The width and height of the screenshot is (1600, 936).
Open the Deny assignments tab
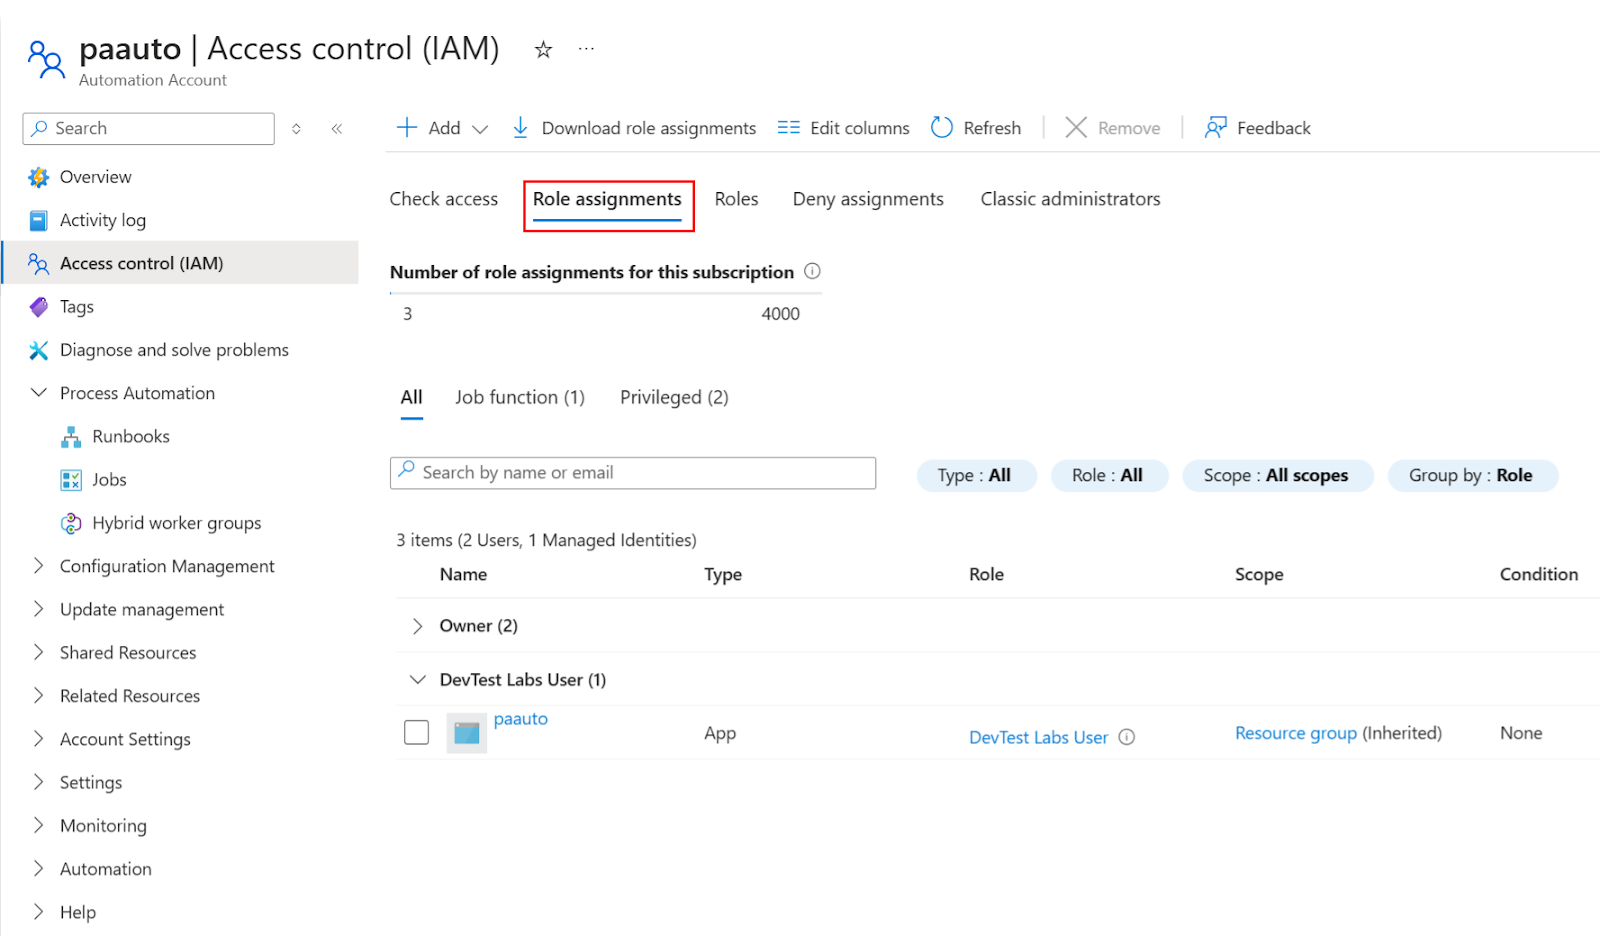click(x=868, y=199)
